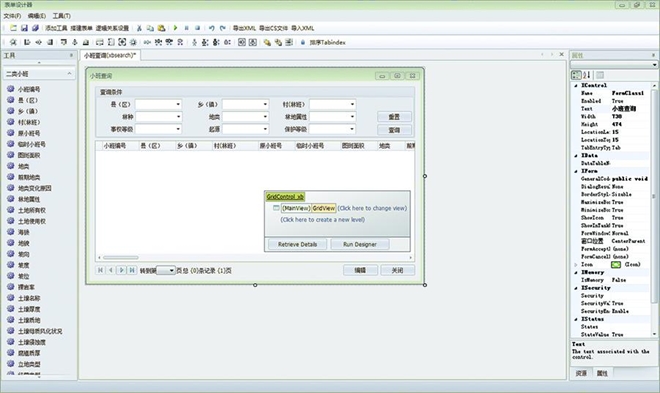Image resolution: width=660 pixels, height=393 pixels.
Task: Select alphabetical sort icon in properties panel
Action: pyautogui.click(x=587, y=75)
